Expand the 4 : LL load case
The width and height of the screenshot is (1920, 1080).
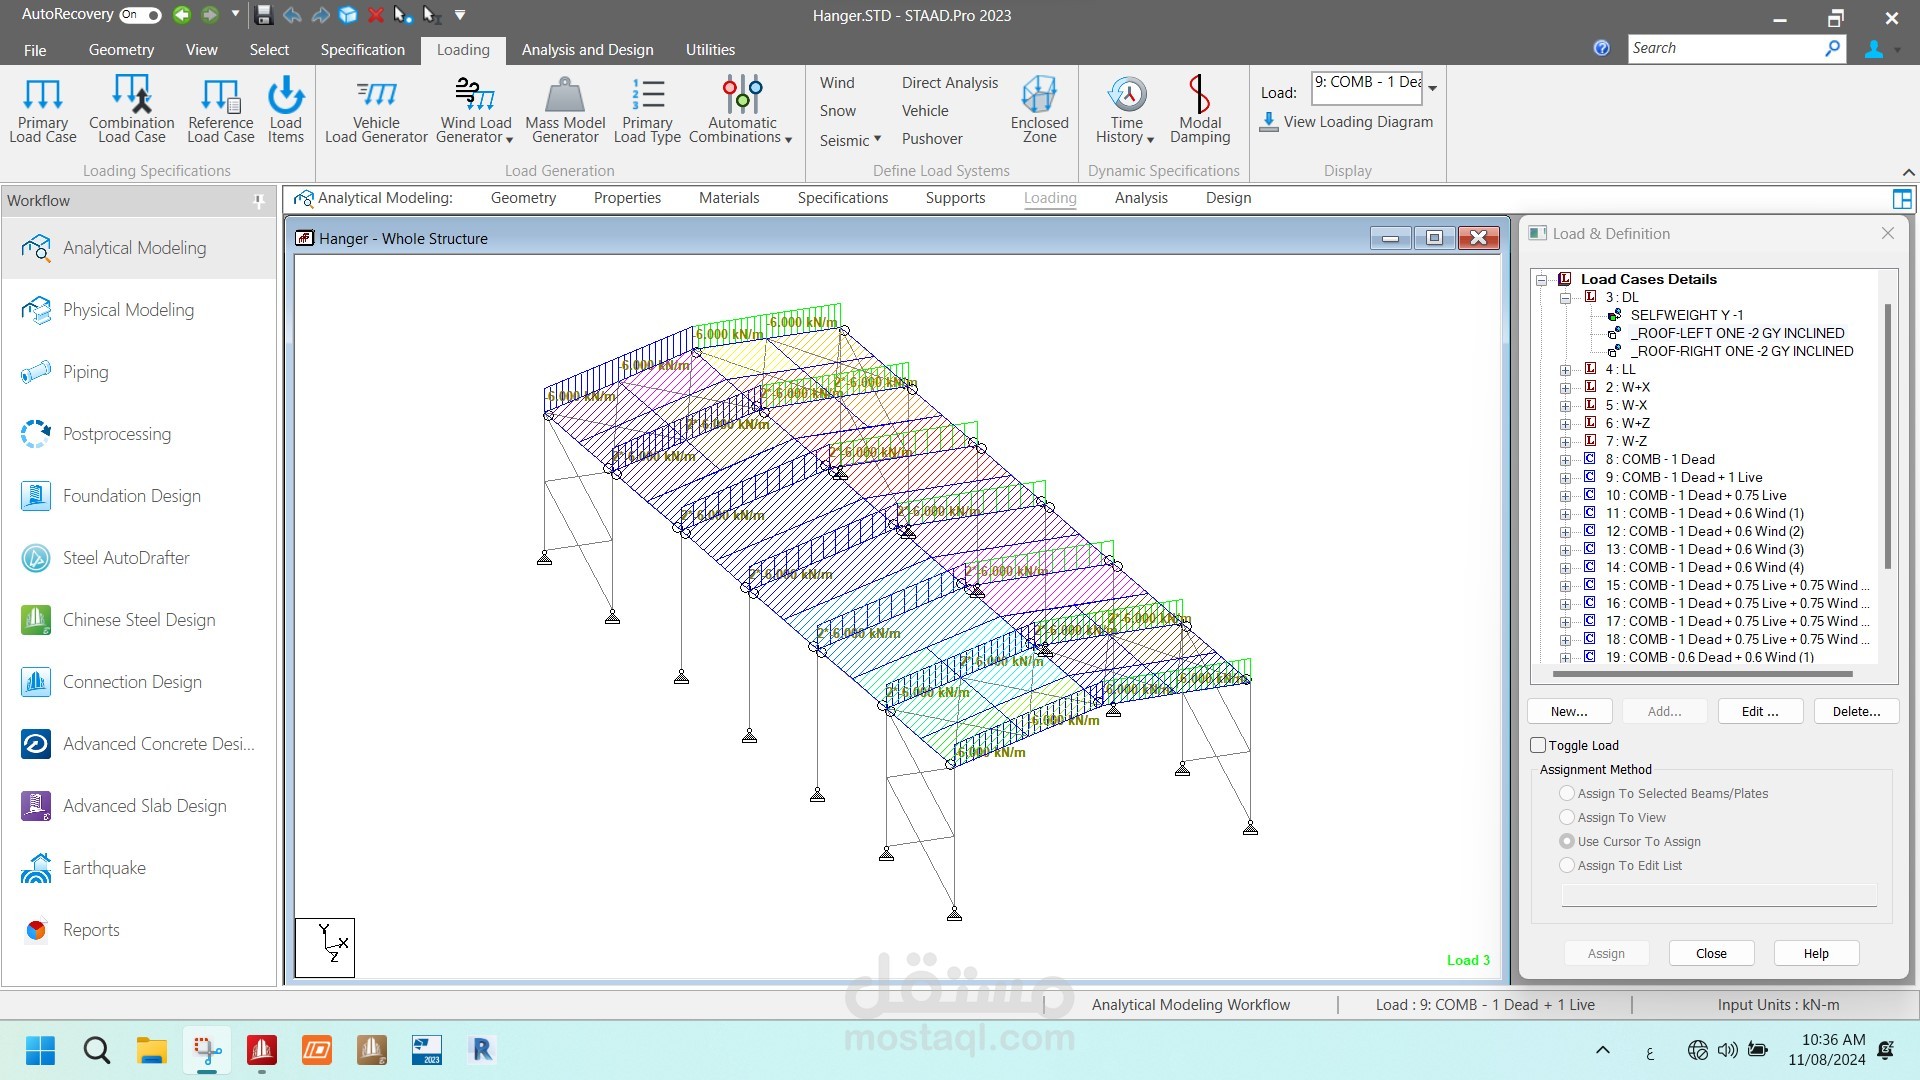click(x=1566, y=370)
